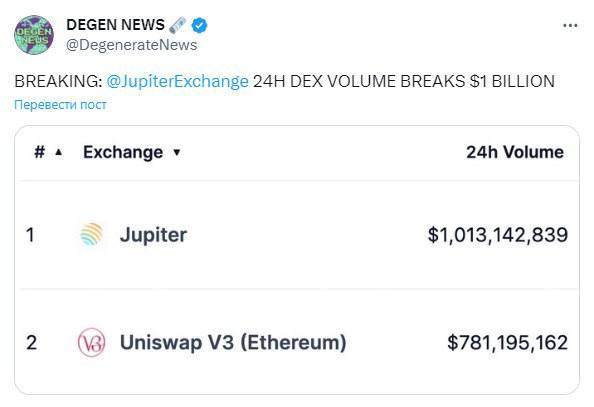This screenshot has width=594, height=407.
Task: Click the Exchange column header label
Action: (x=123, y=152)
